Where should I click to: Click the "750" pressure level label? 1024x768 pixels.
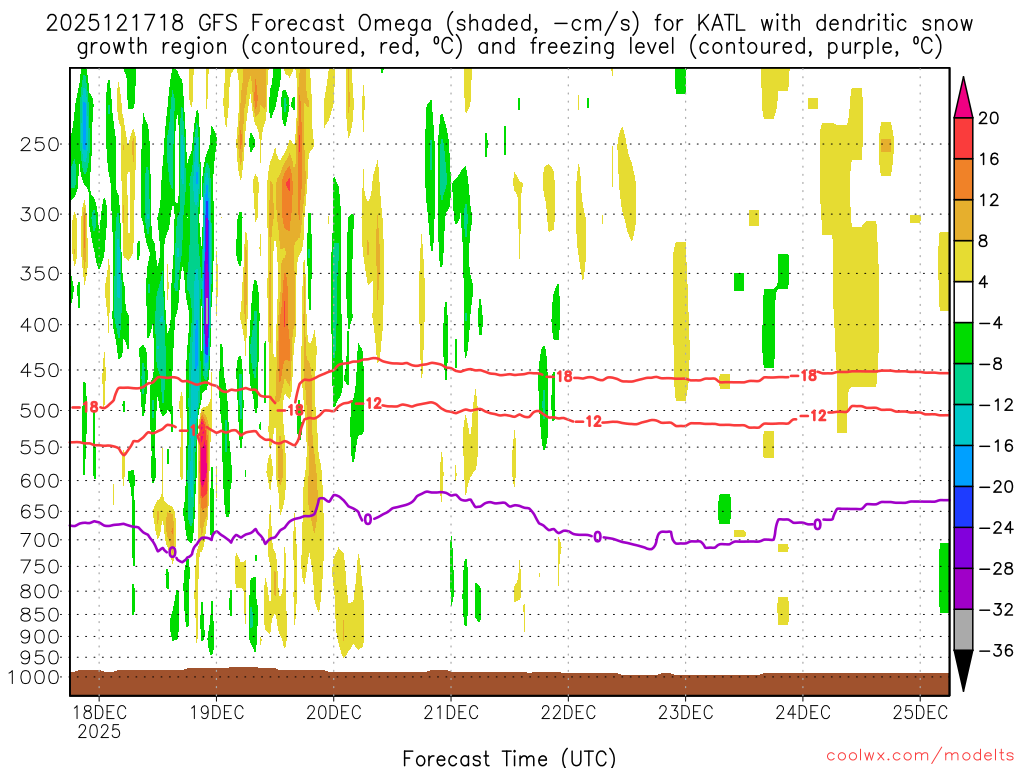pos(40,567)
